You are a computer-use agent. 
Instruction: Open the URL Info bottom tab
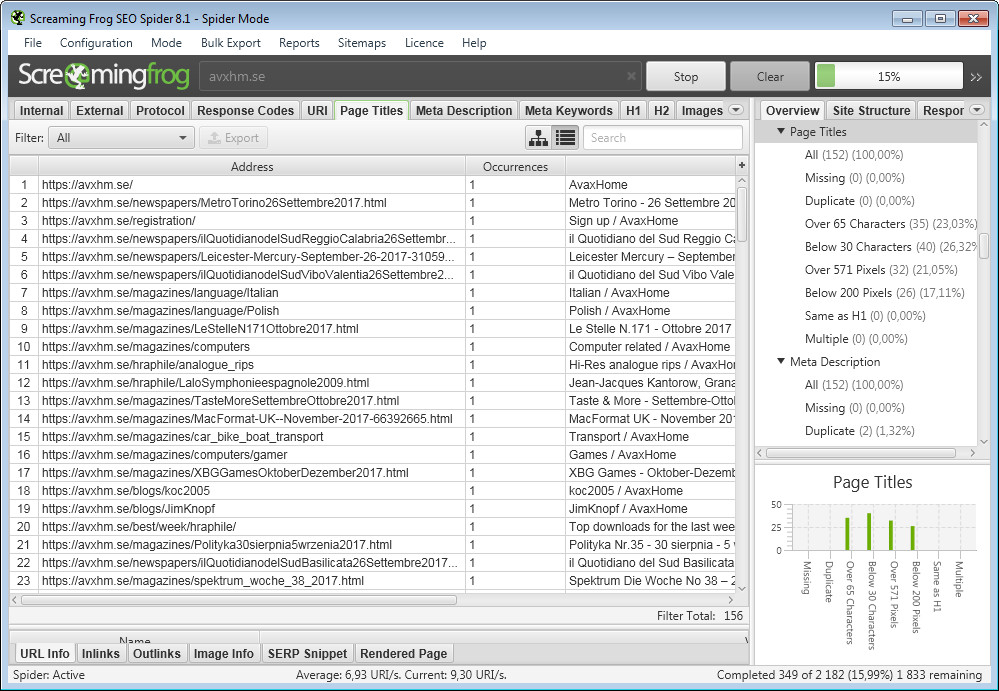[44, 653]
